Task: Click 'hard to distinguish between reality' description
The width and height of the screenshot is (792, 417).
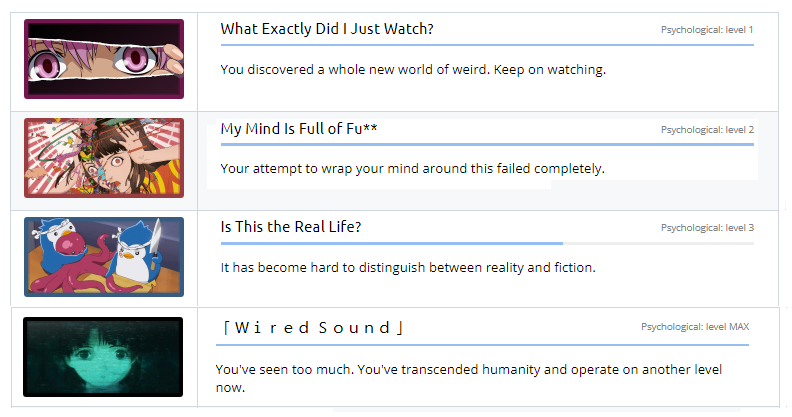Action: point(408,268)
